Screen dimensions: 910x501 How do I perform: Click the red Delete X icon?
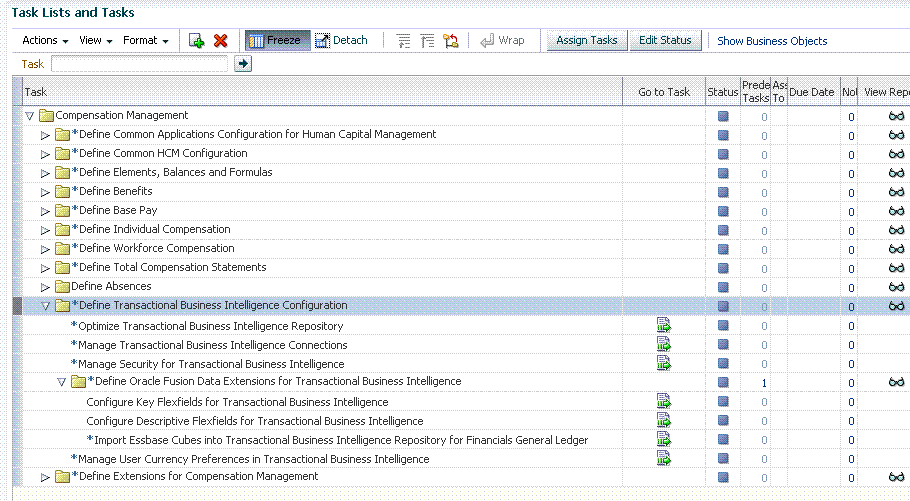[221, 41]
